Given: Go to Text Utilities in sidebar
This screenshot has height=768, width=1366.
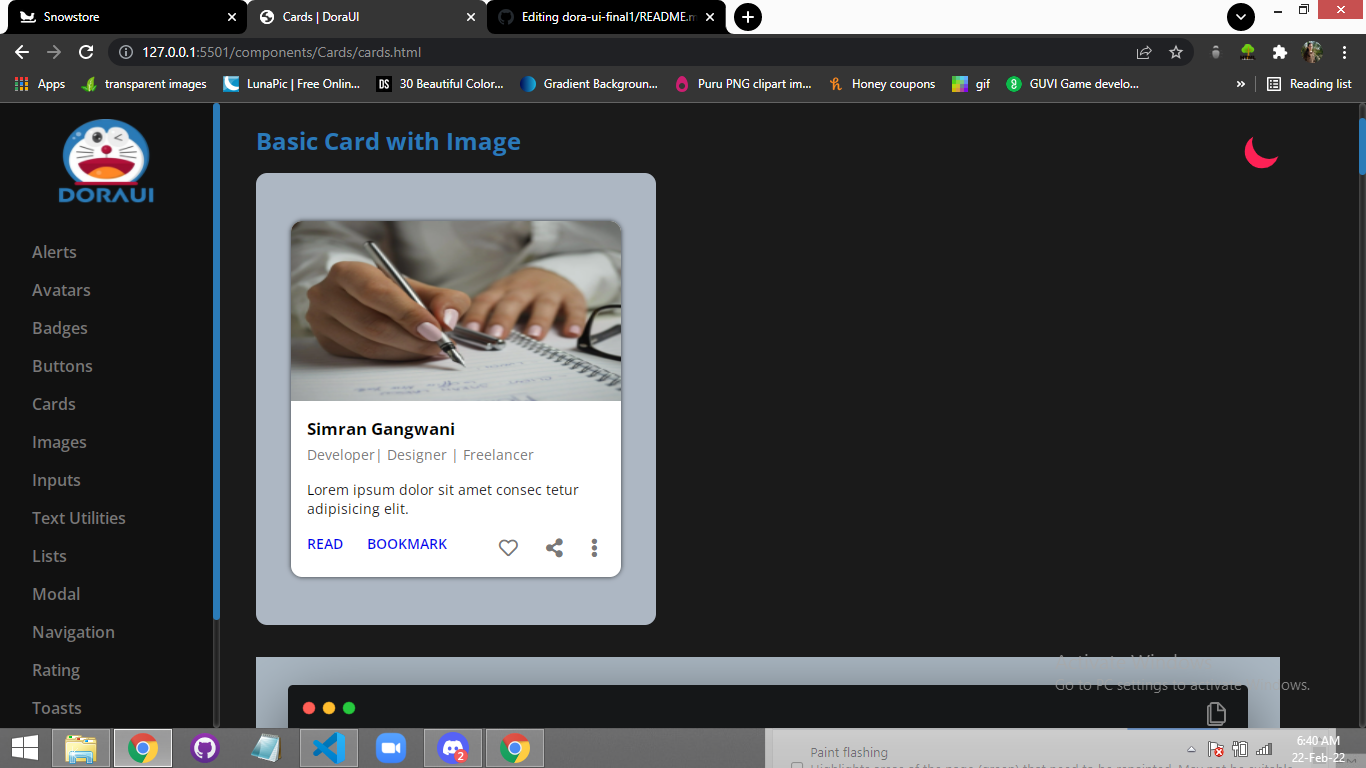Looking at the screenshot, I should coord(79,518).
